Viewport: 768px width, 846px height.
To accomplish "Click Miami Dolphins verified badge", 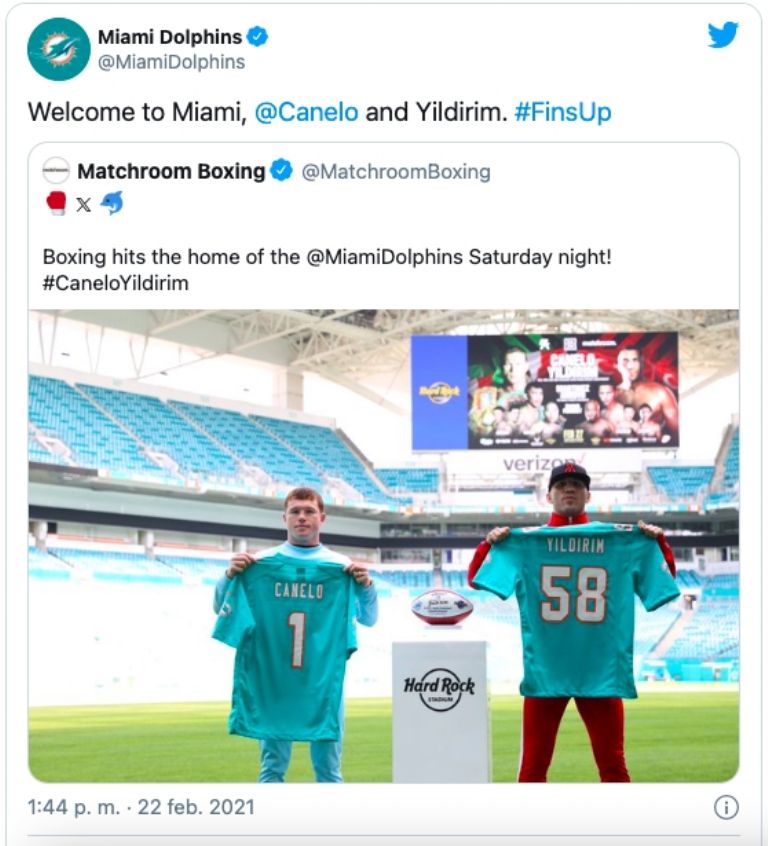I will click(257, 37).
